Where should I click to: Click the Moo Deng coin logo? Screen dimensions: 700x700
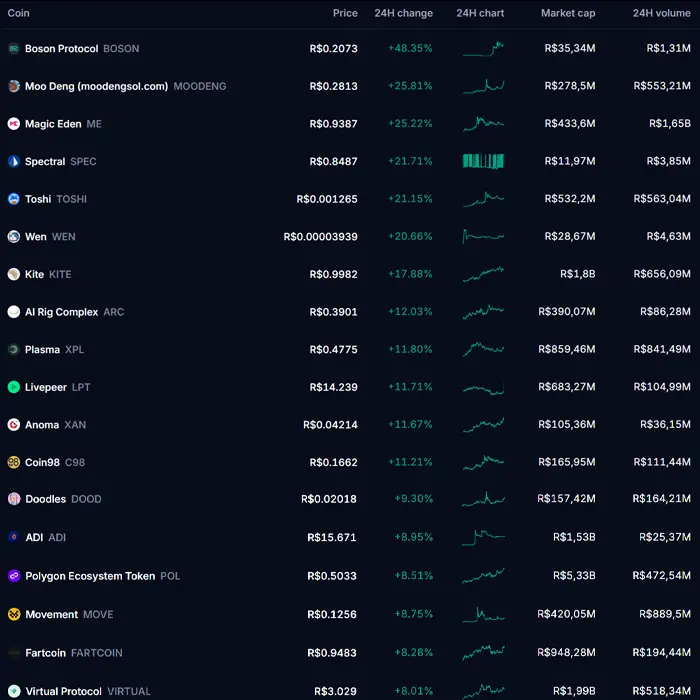coord(14,86)
